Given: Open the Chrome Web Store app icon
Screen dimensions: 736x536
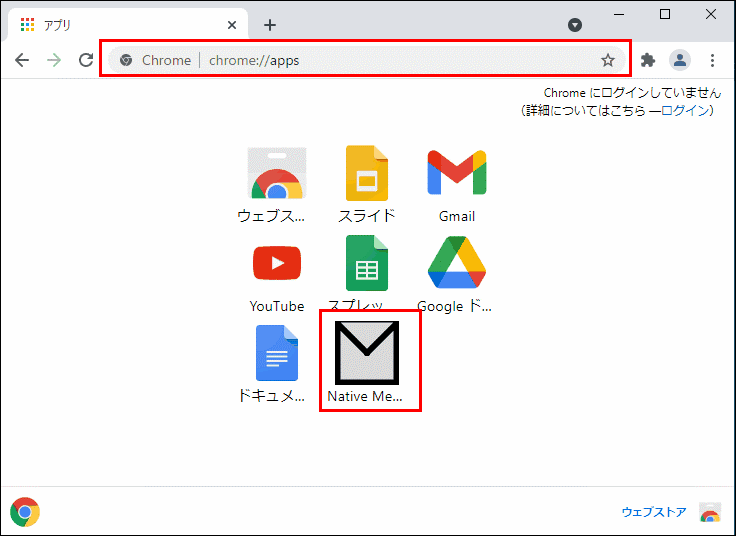Looking at the screenshot, I should click(276, 173).
